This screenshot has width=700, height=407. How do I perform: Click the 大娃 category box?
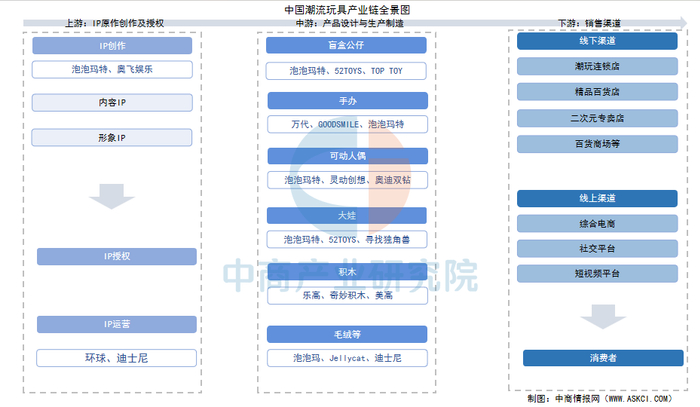coord(347,216)
